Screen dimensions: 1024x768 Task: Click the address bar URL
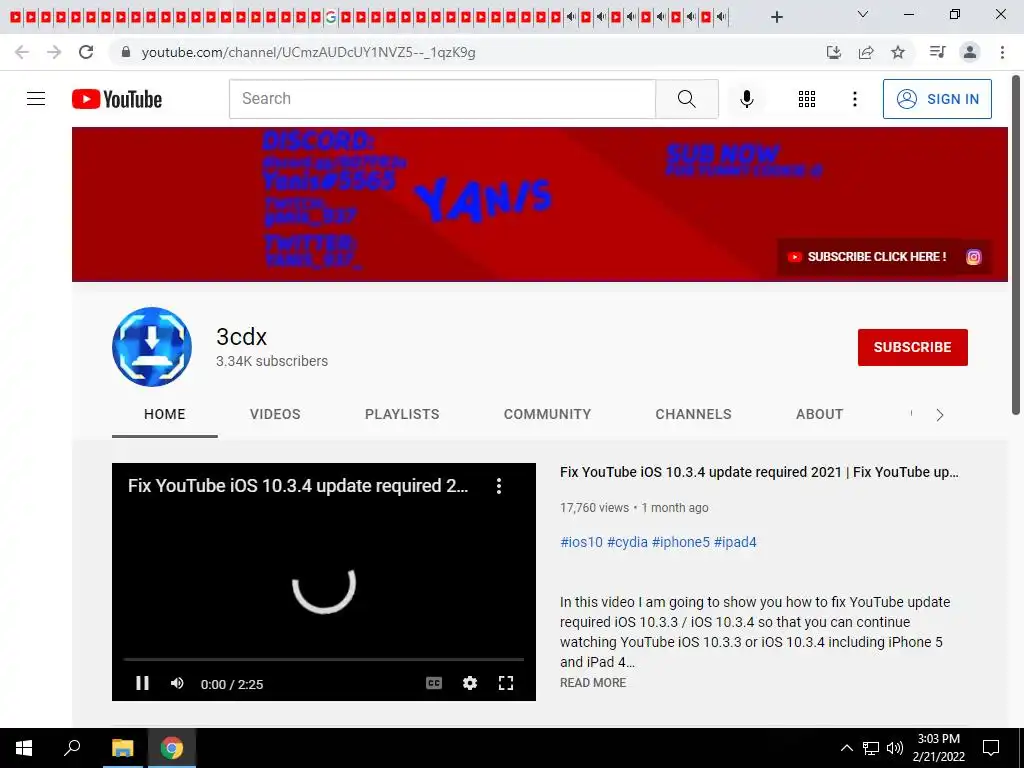click(x=308, y=52)
